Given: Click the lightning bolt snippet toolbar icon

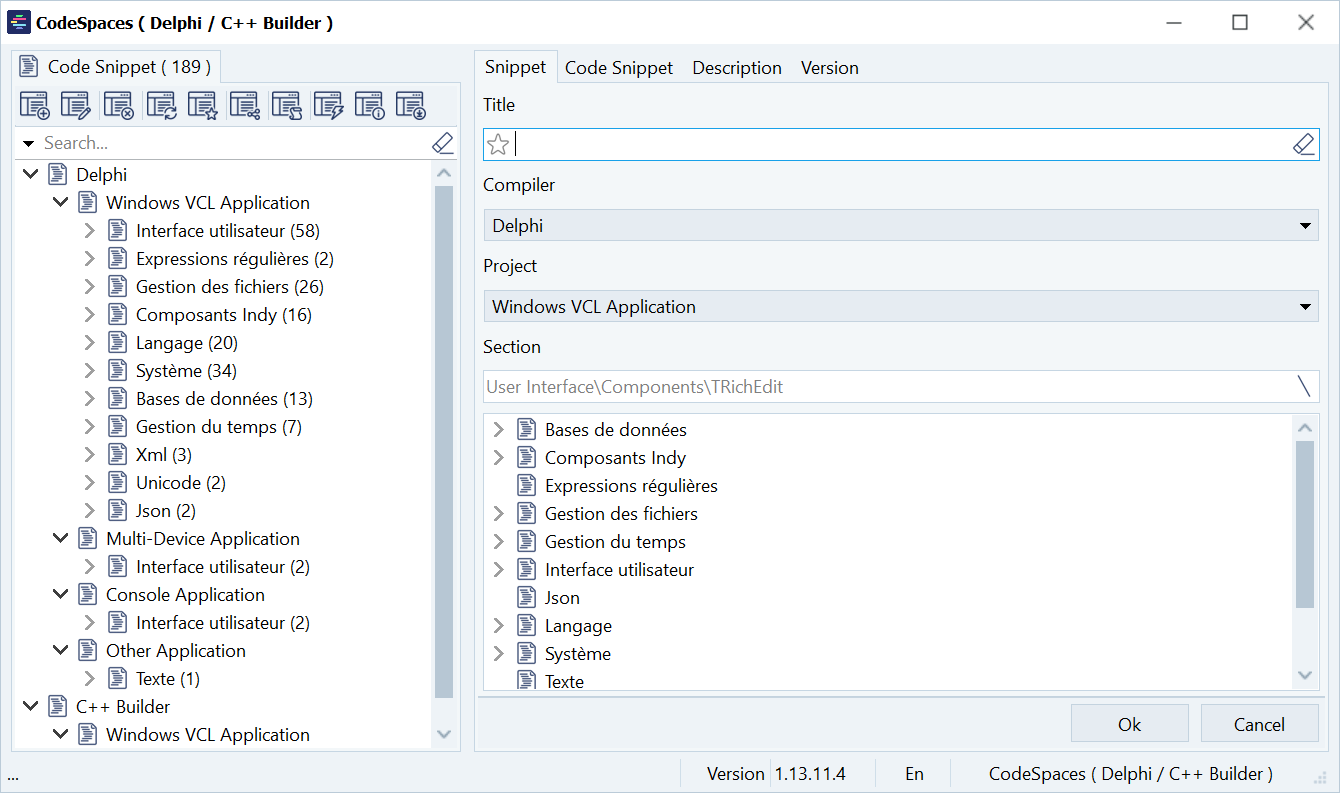Looking at the screenshot, I should pos(328,105).
